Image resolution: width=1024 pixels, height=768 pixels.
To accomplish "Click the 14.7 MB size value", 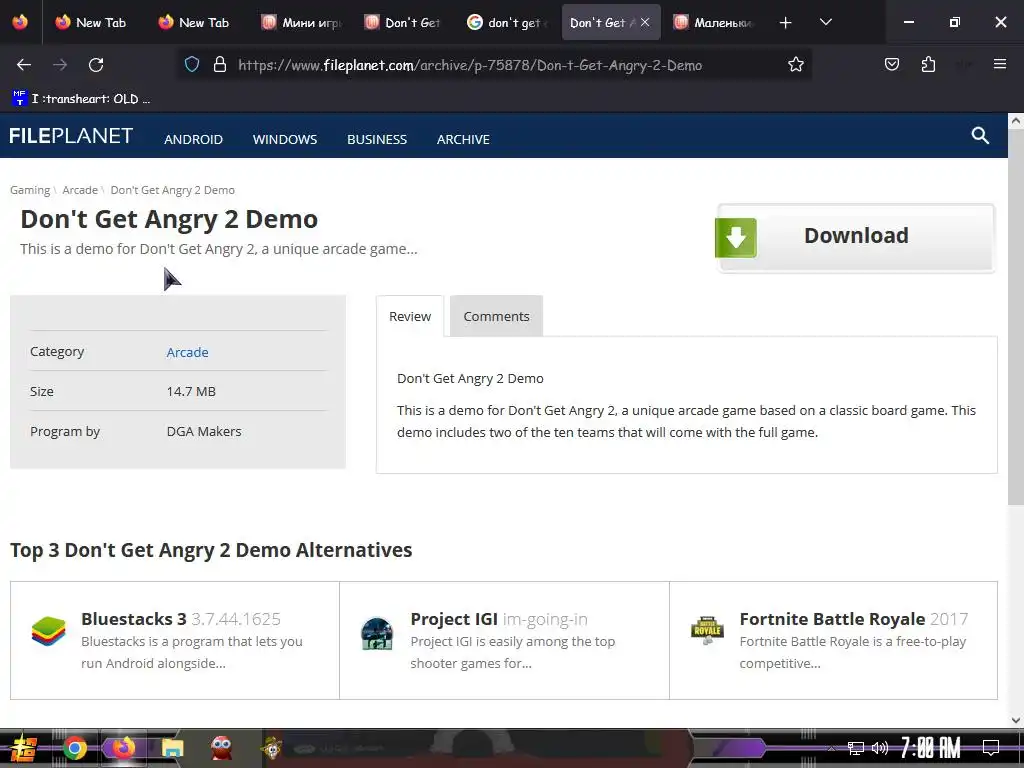I will pyautogui.click(x=191, y=391).
